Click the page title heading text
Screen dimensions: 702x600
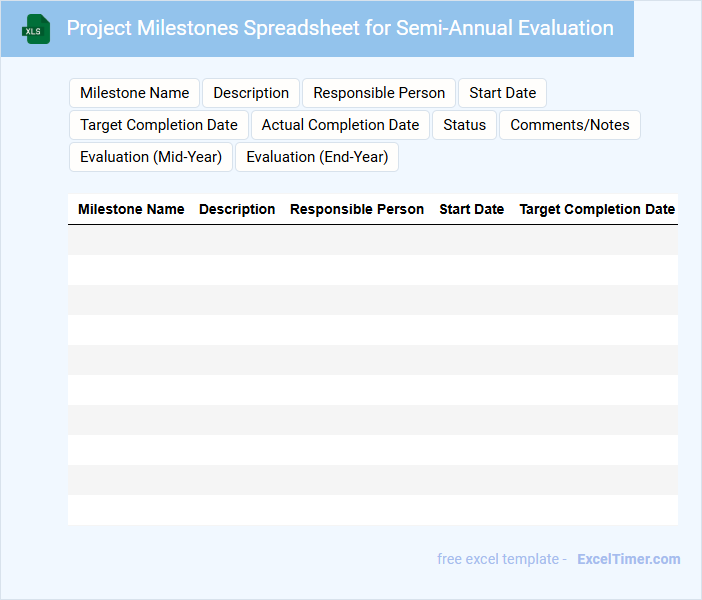[x=340, y=28]
